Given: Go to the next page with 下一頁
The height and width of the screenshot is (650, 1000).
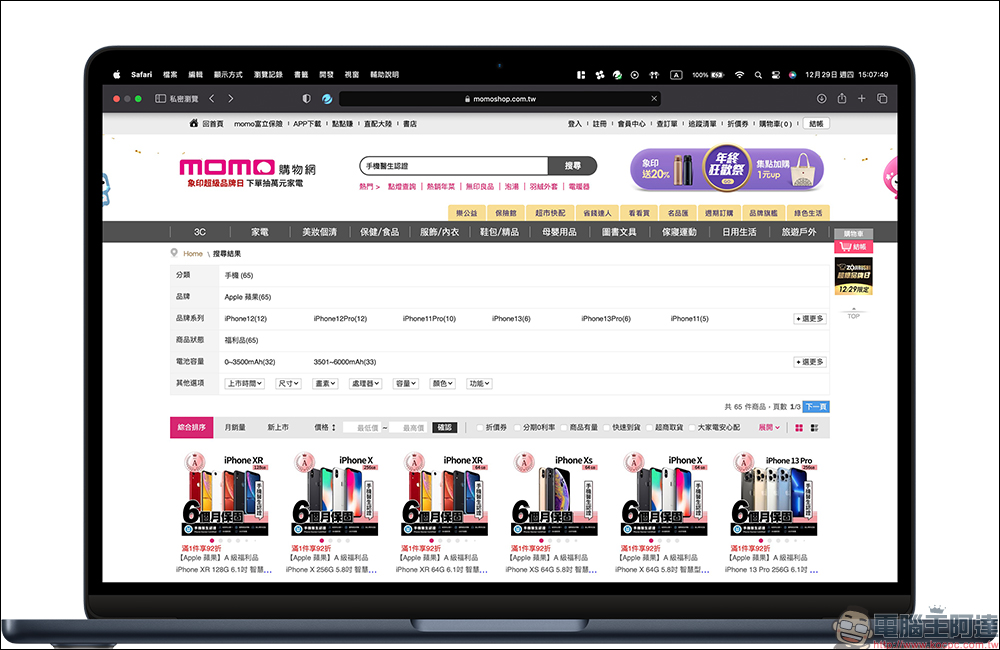Looking at the screenshot, I should (816, 406).
